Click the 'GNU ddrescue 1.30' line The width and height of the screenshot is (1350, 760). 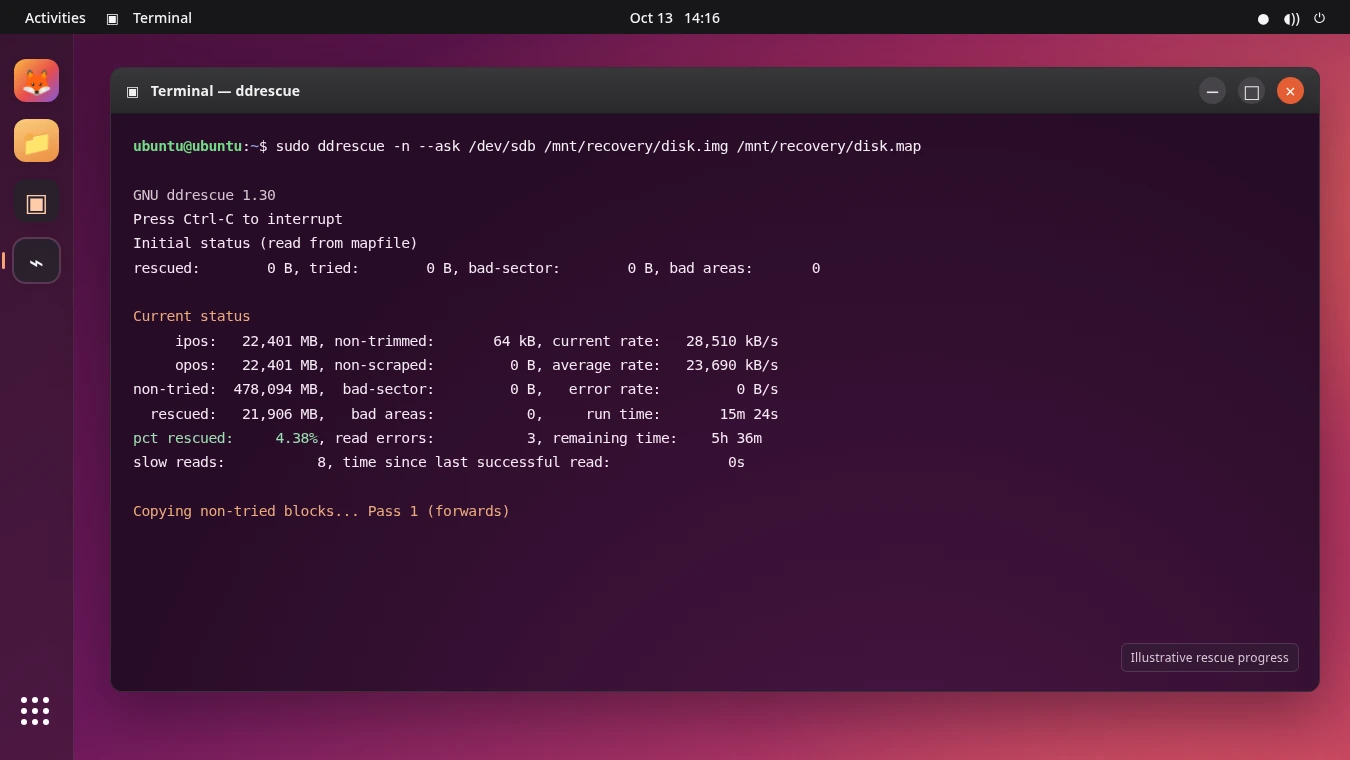tap(204, 195)
